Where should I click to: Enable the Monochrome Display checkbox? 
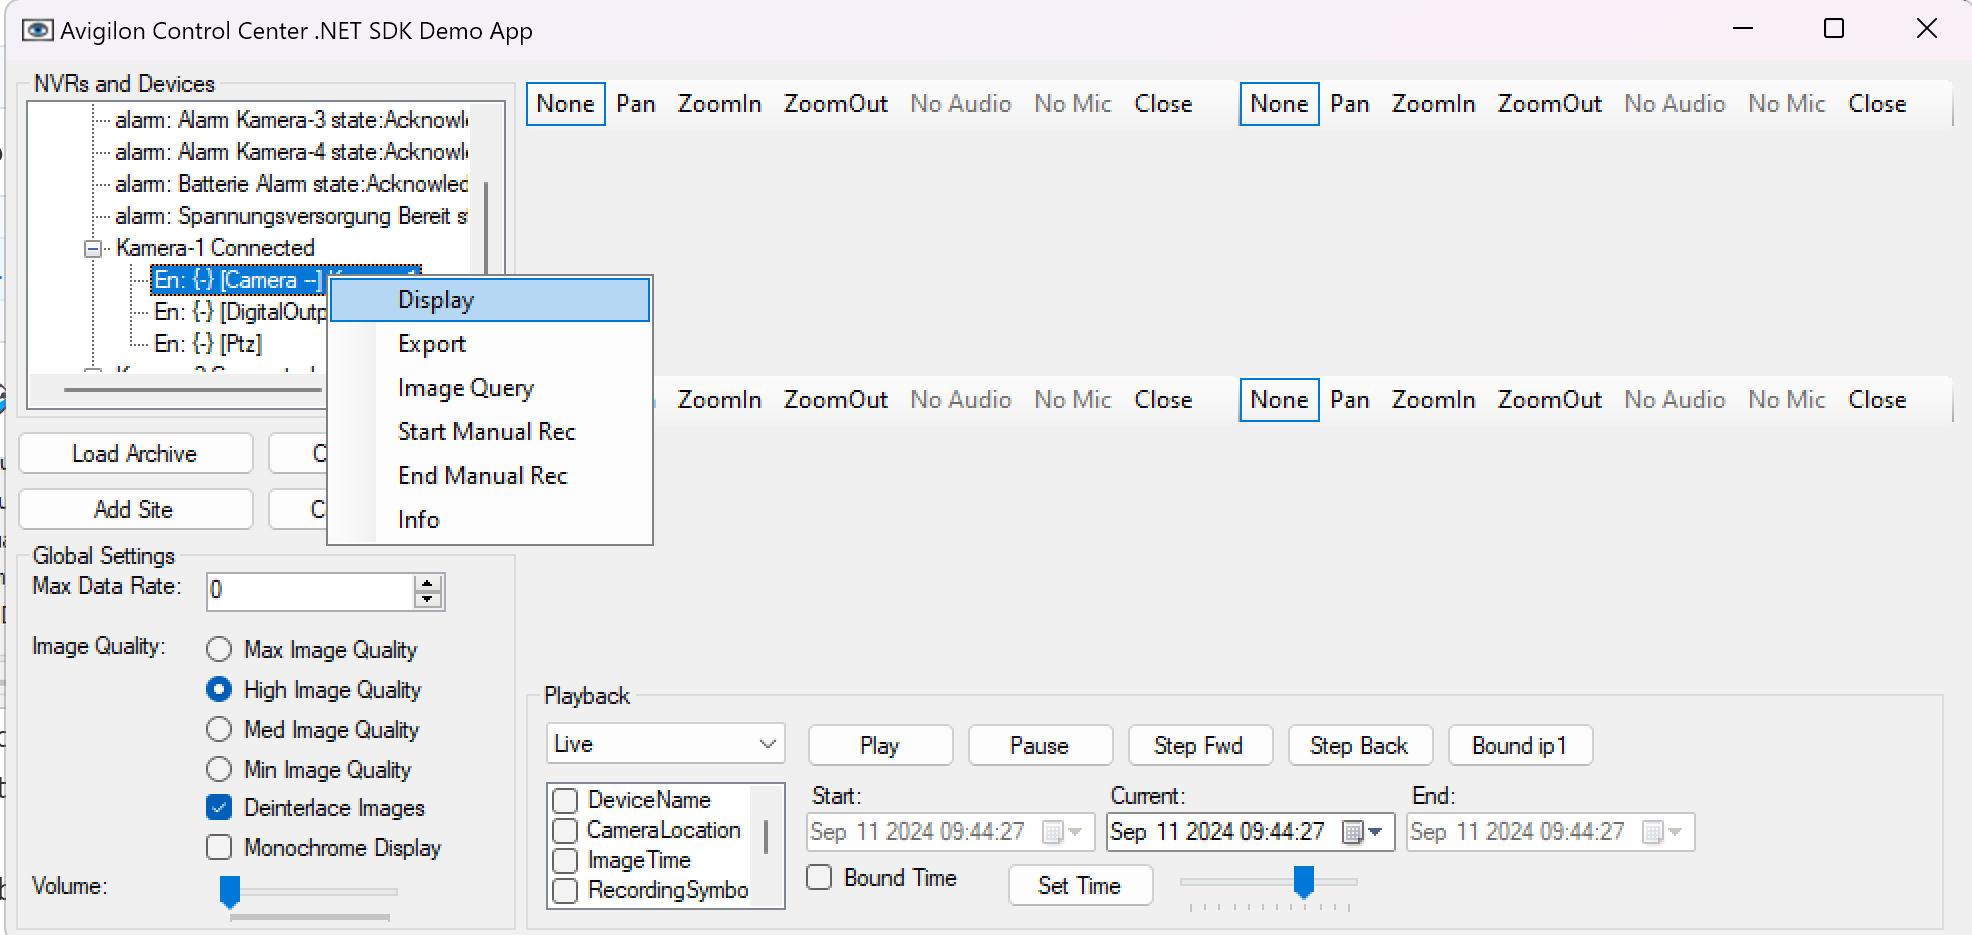point(219,847)
